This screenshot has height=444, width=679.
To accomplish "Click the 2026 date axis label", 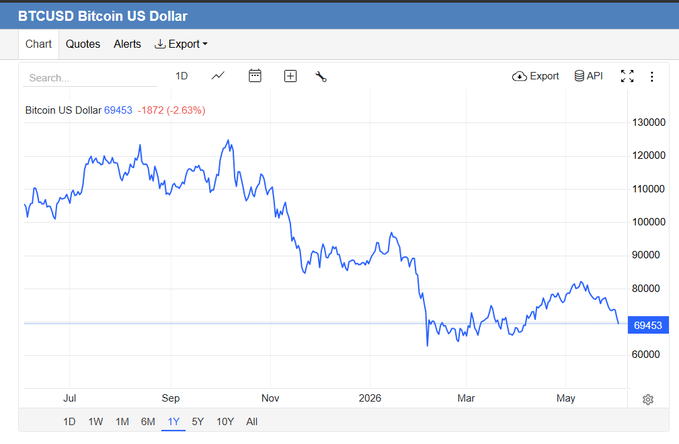I will tap(370, 399).
